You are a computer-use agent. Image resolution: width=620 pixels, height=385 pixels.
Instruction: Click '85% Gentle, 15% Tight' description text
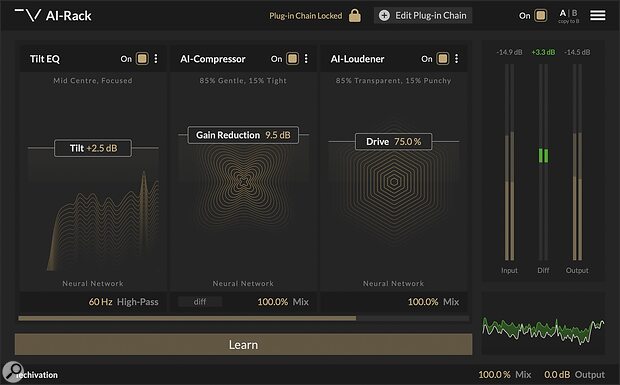(x=243, y=81)
